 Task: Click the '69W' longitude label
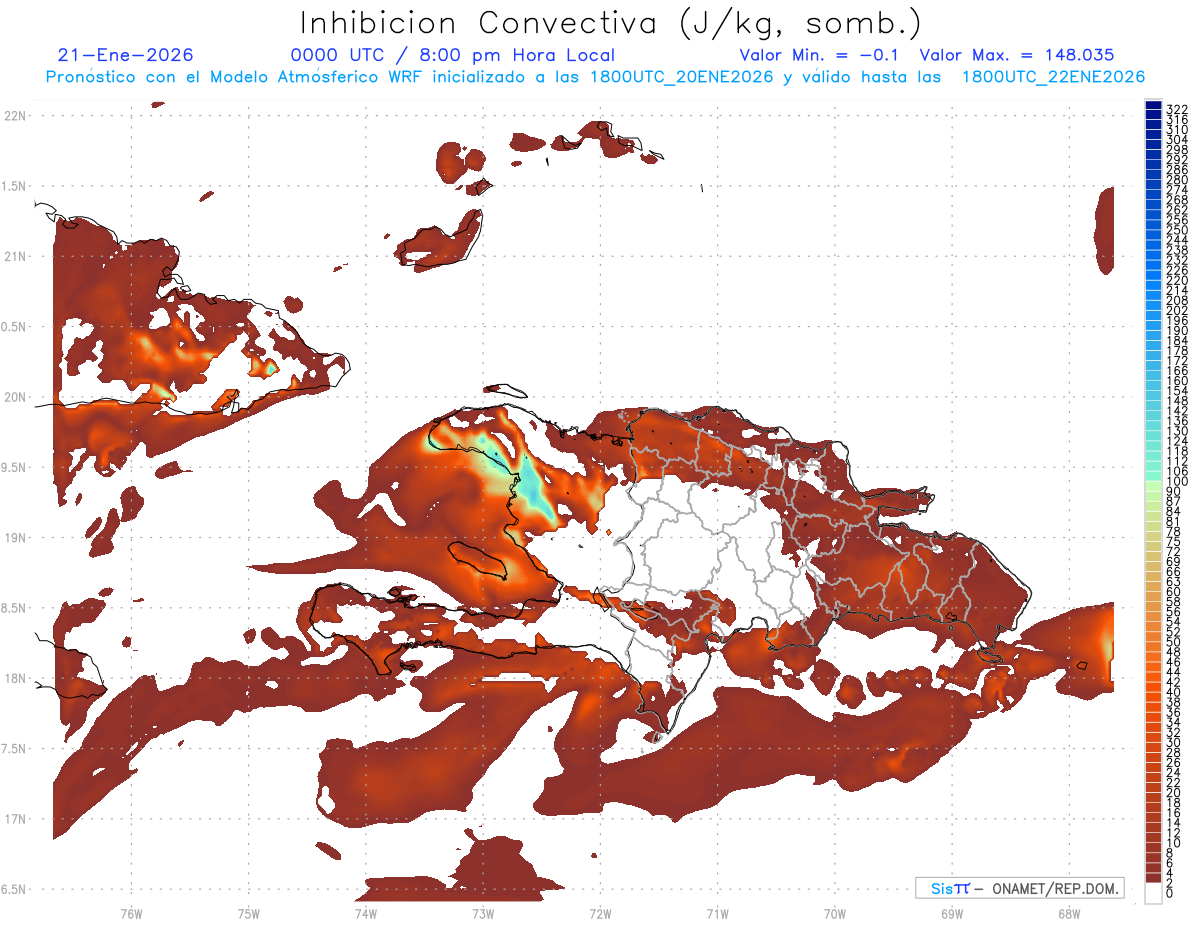952,914
